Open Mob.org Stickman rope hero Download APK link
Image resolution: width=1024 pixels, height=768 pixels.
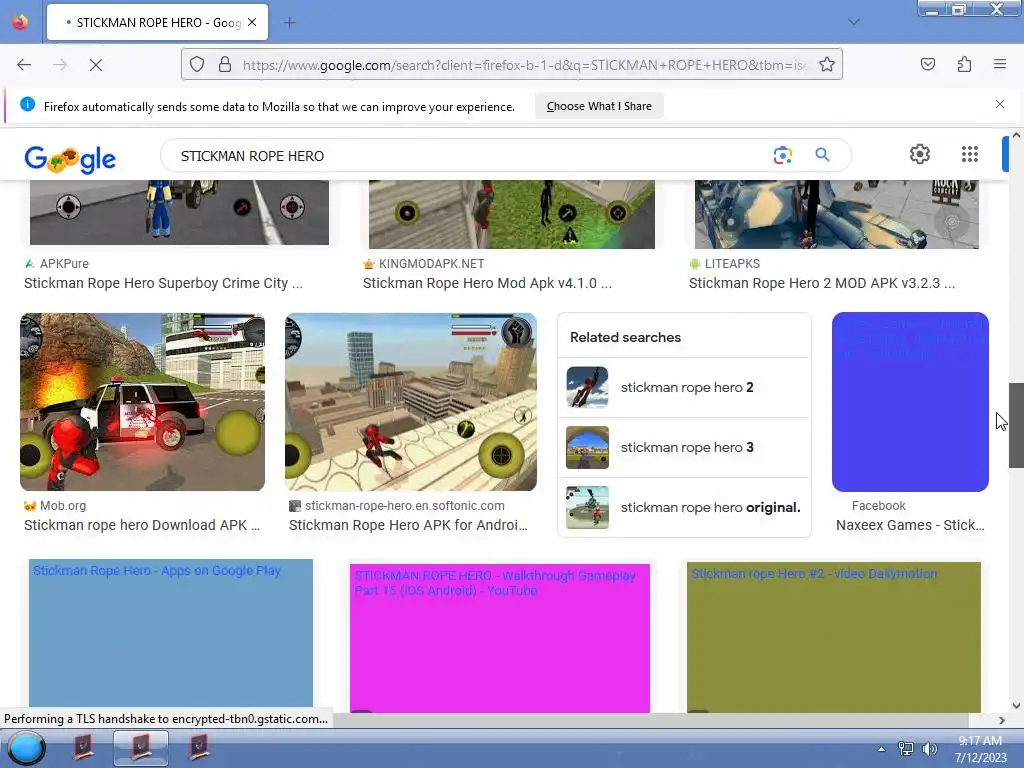142,525
